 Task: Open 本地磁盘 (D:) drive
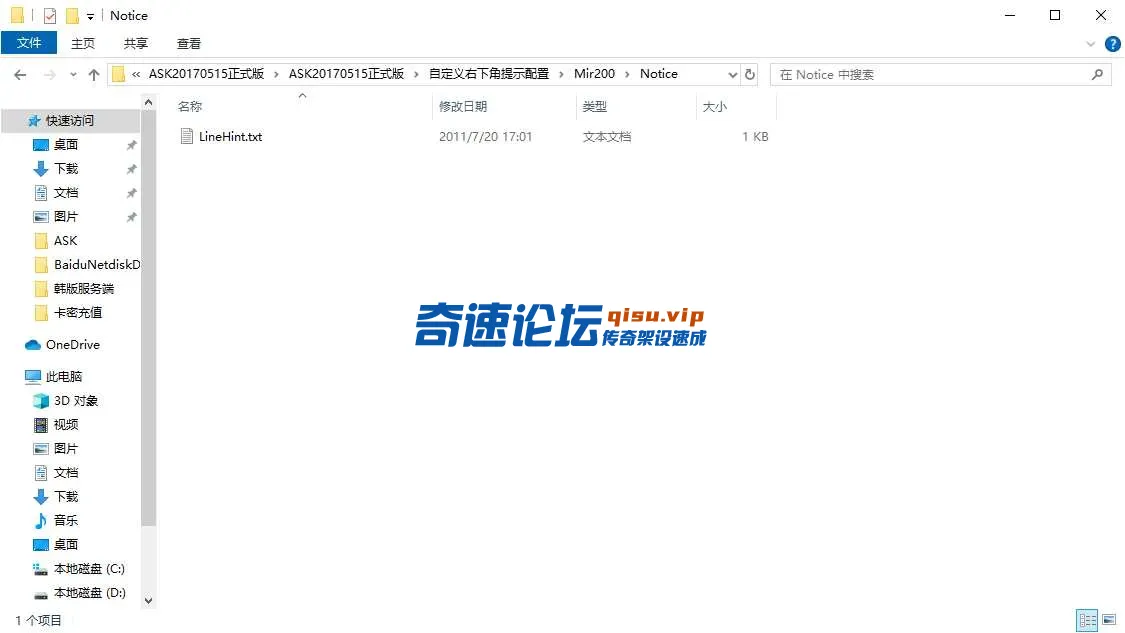89,593
